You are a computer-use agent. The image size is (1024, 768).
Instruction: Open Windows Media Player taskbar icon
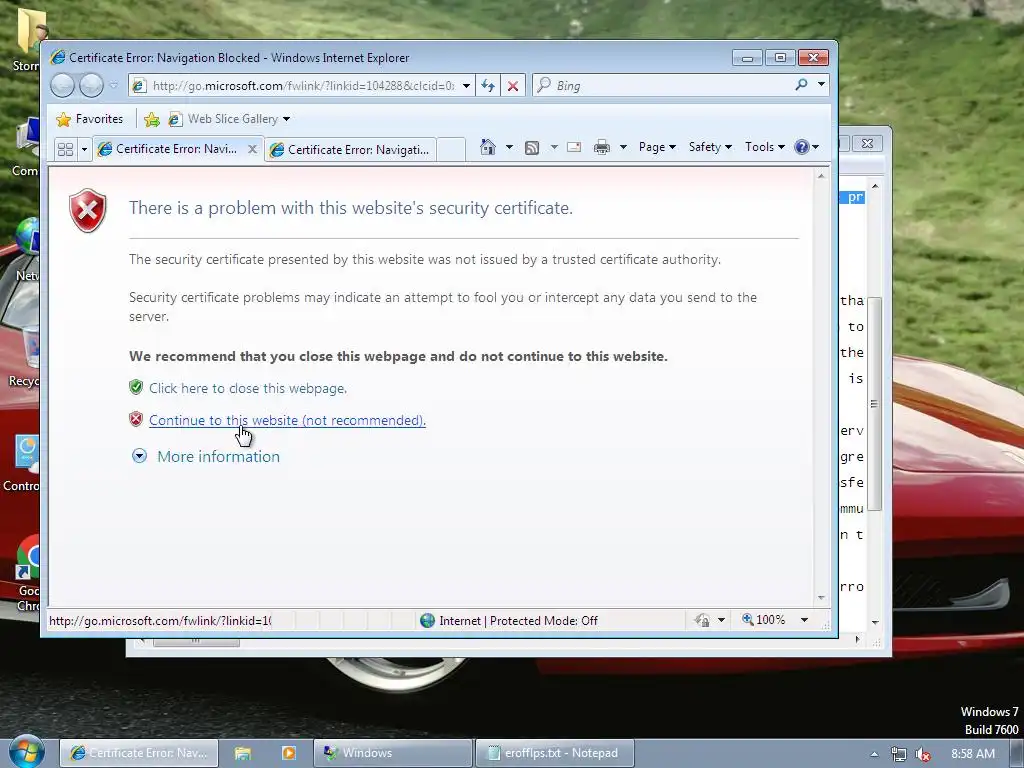tap(289, 753)
